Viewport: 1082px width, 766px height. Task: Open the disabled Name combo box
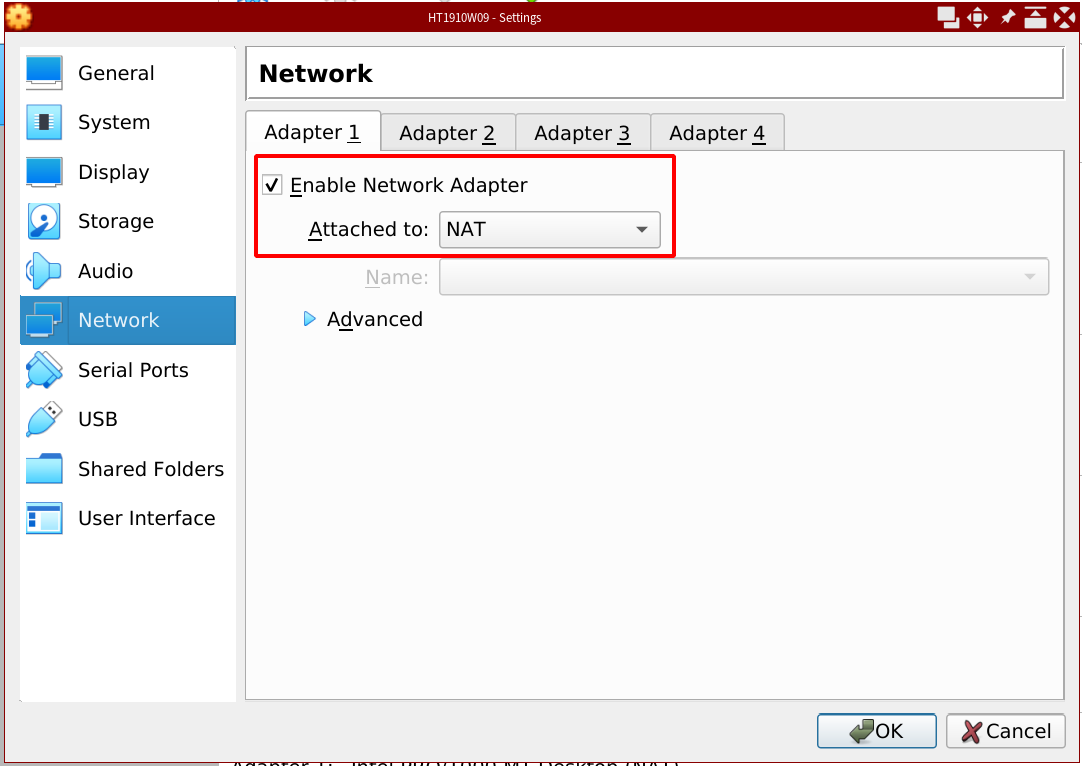pos(743,277)
